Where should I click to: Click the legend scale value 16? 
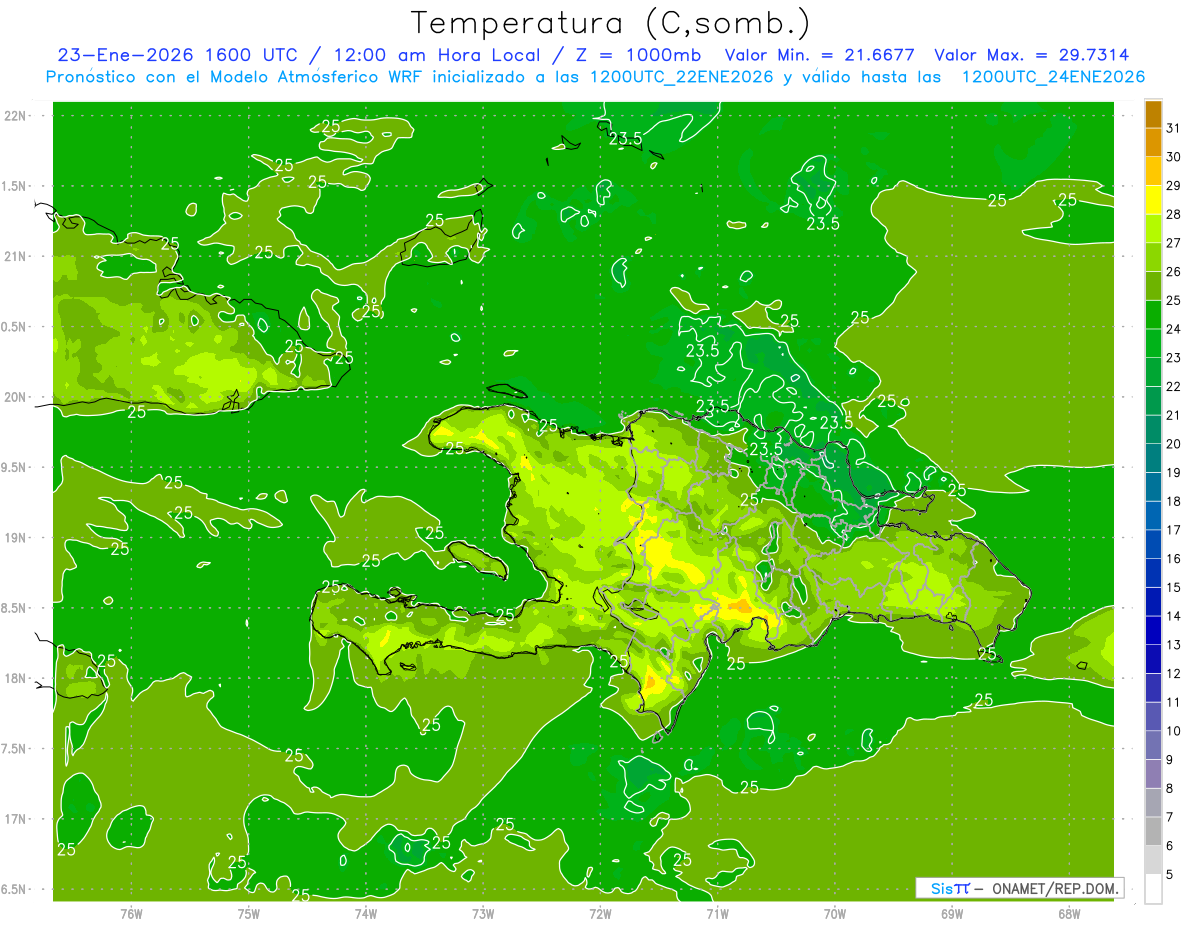tap(1173, 559)
